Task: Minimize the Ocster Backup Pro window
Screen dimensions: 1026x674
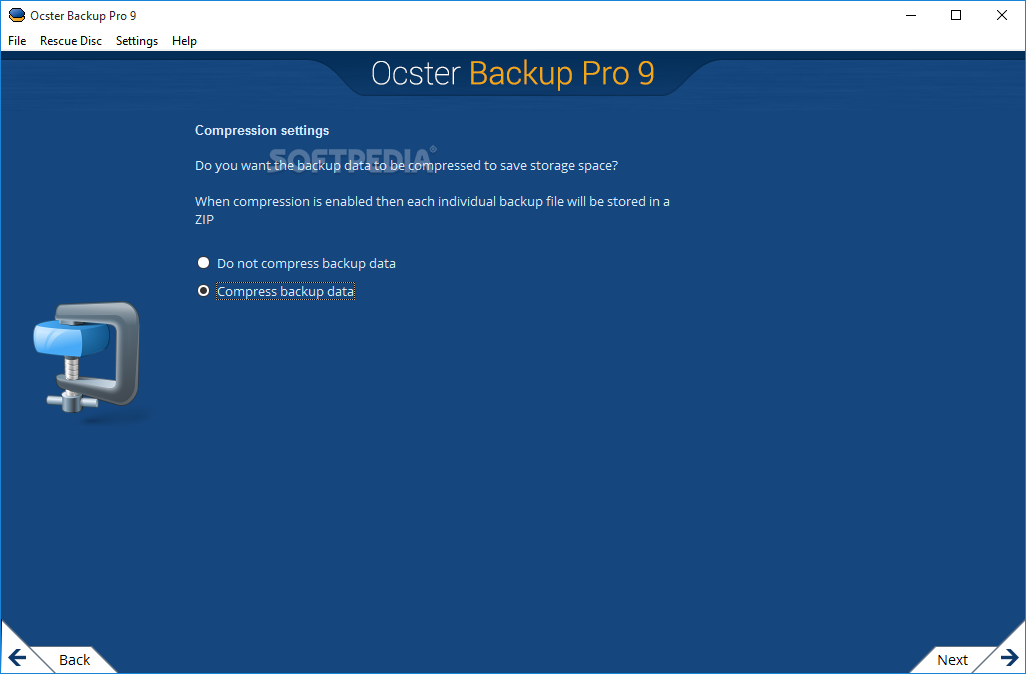Action: click(911, 15)
